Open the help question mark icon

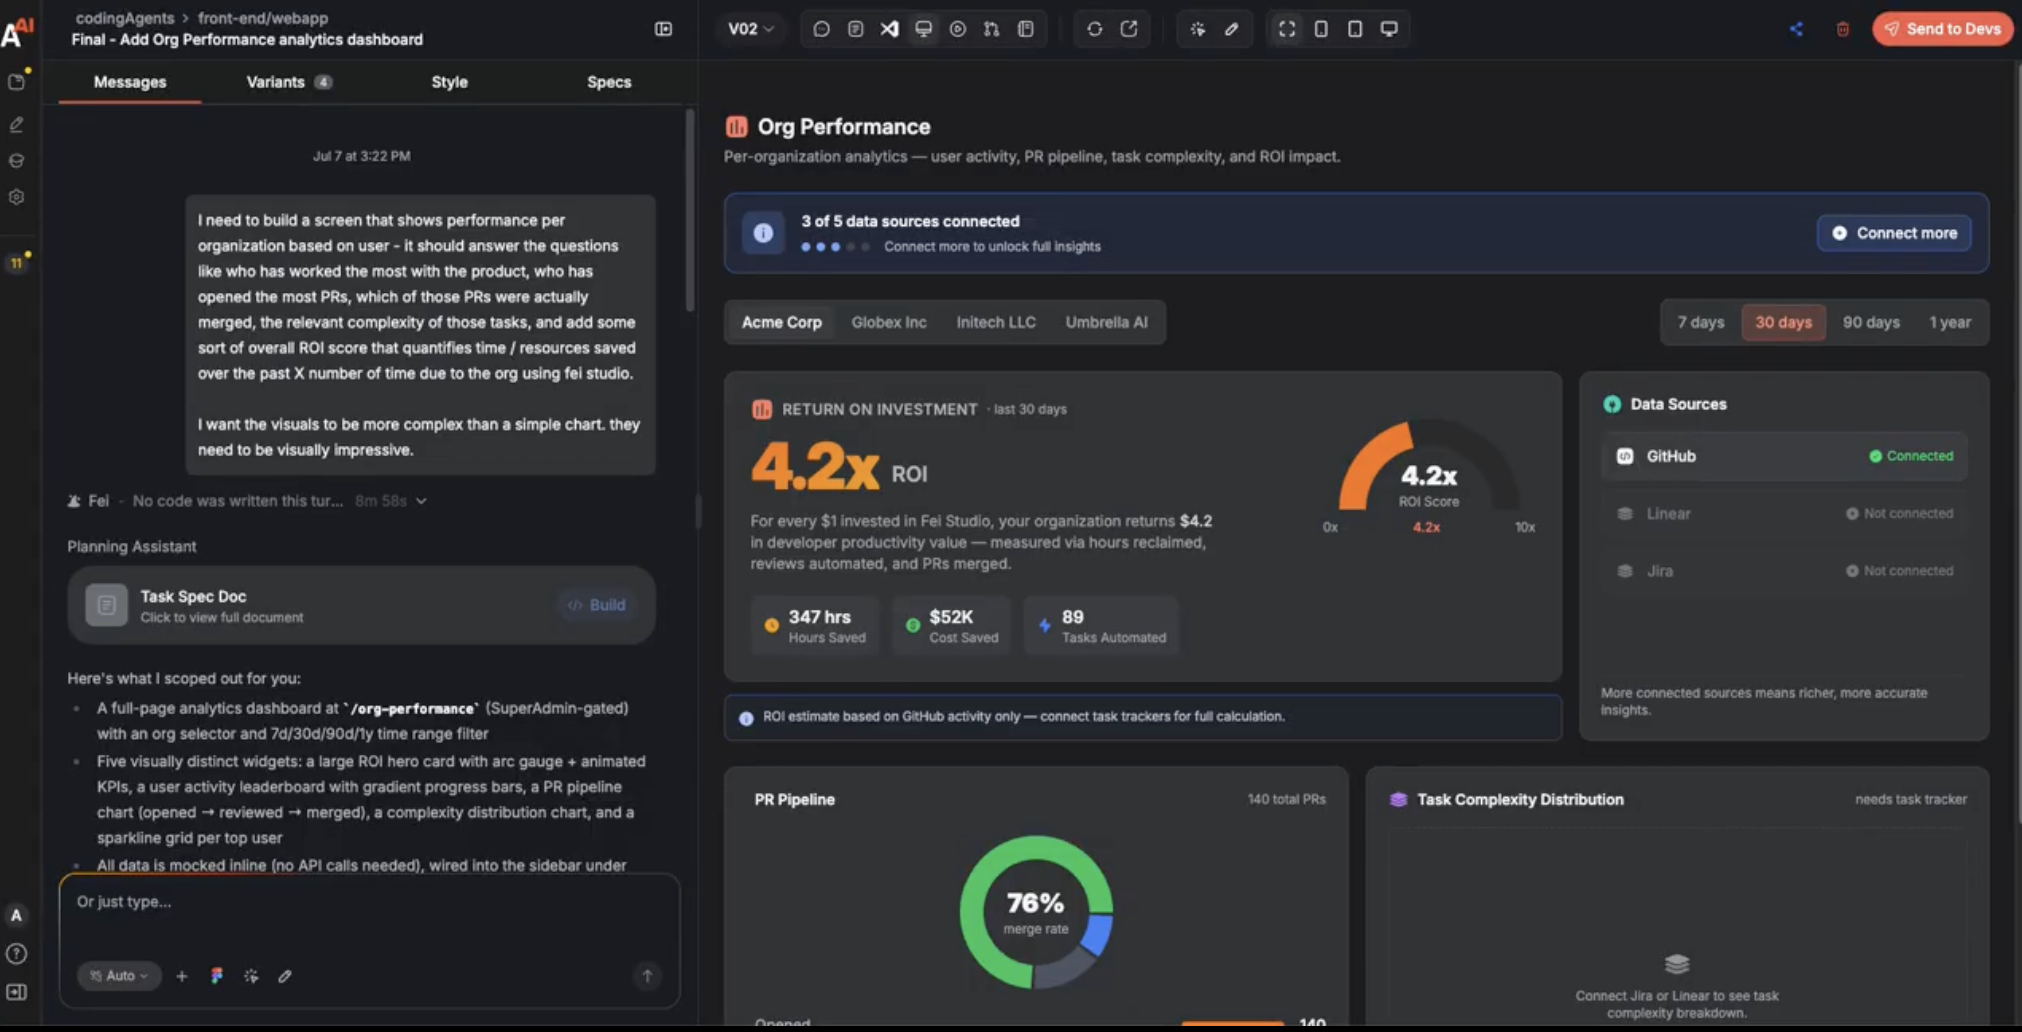tap(16, 954)
